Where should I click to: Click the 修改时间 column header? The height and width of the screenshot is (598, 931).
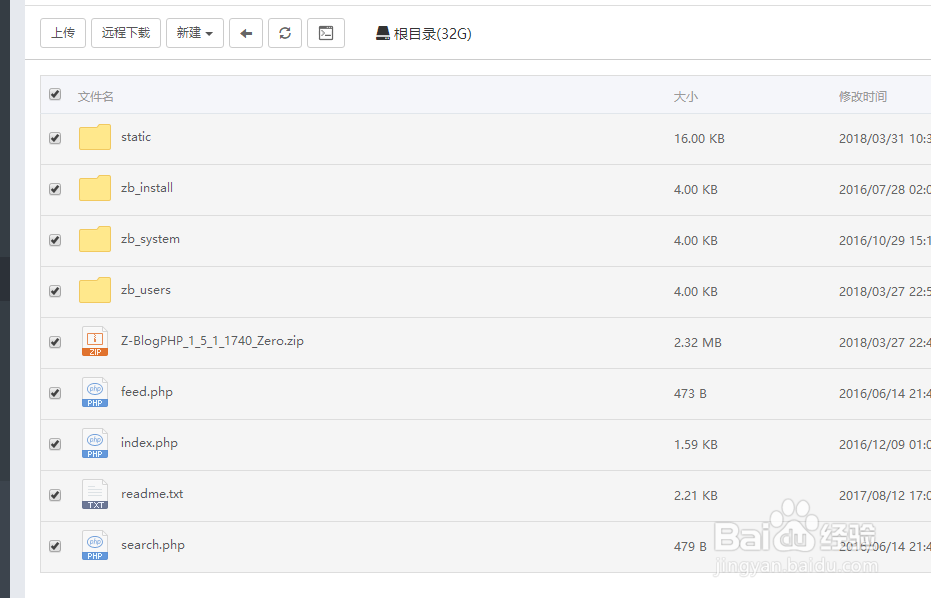[x=863, y=97]
